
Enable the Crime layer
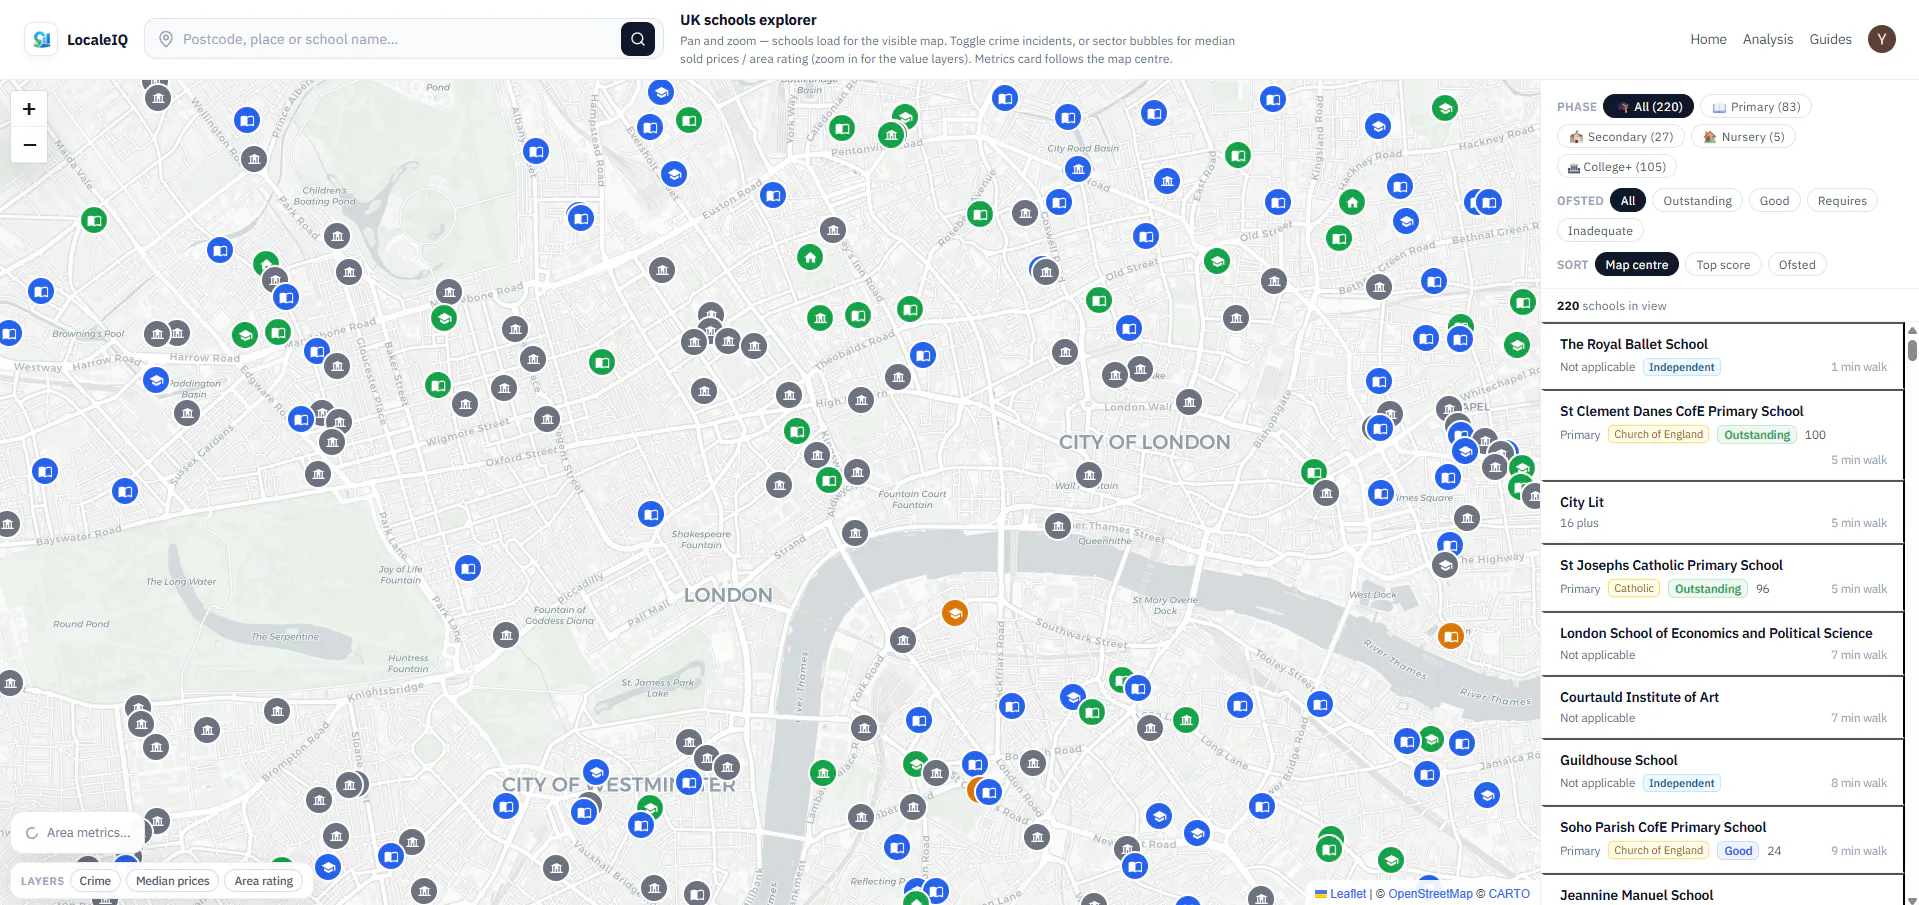coord(95,881)
